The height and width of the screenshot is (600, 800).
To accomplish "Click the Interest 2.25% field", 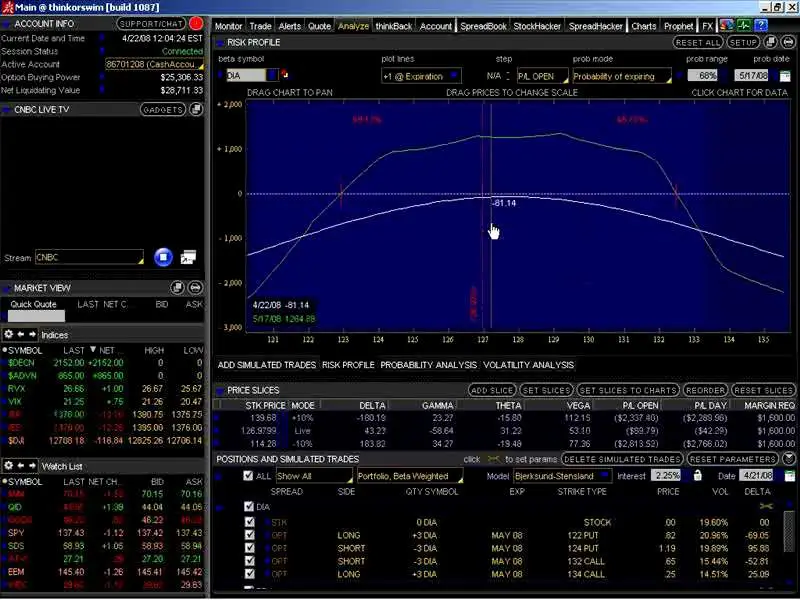I will (666, 476).
